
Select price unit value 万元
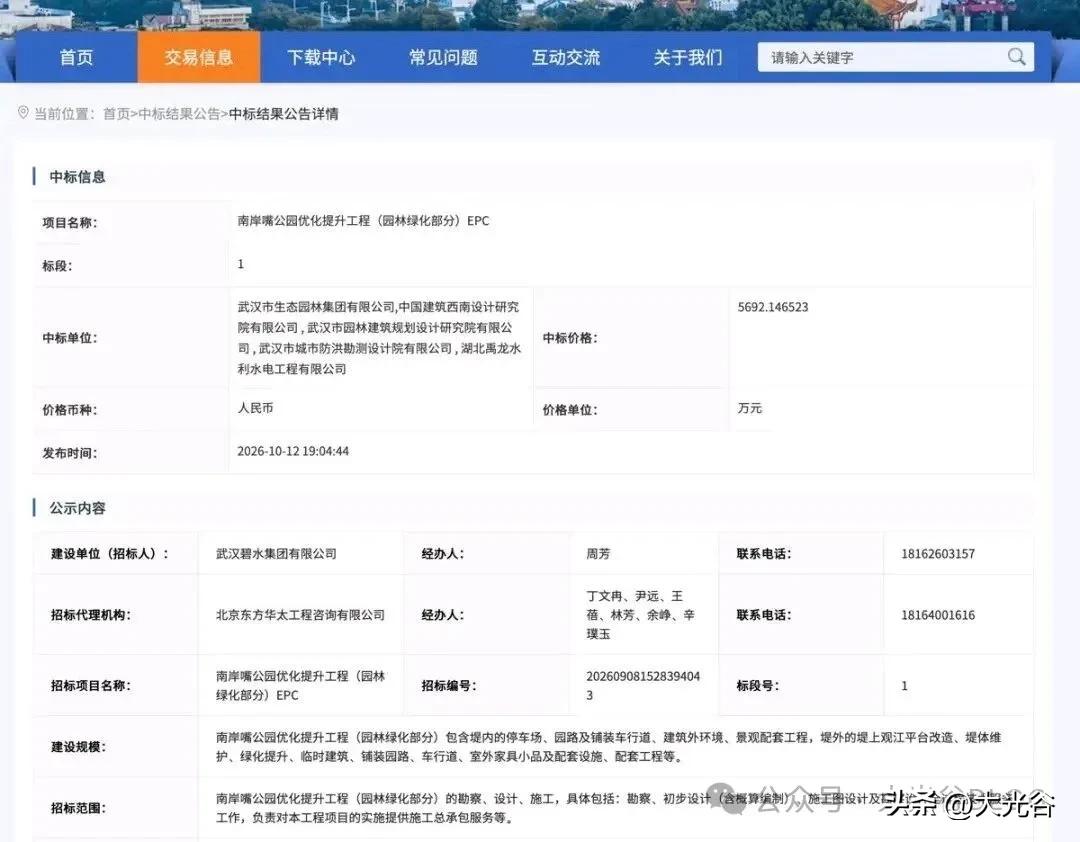coord(749,408)
